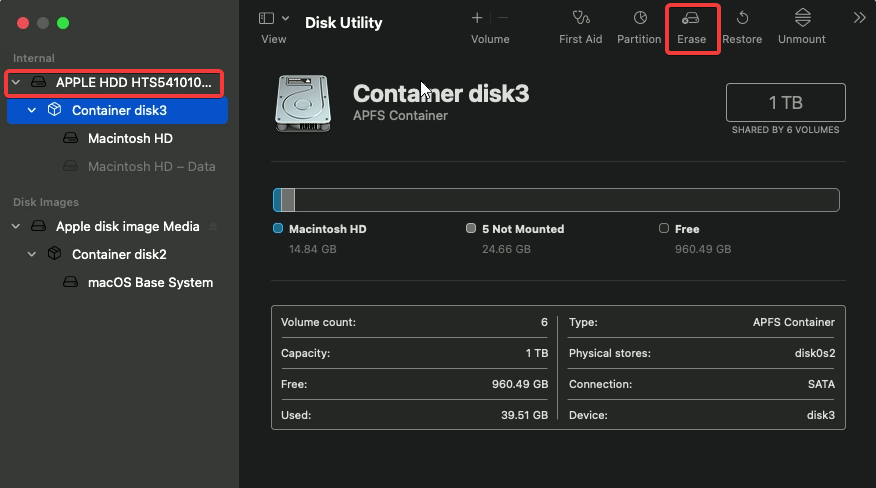Collapse Apple disk image Media tree
876x488 pixels.
pos(16,226)
